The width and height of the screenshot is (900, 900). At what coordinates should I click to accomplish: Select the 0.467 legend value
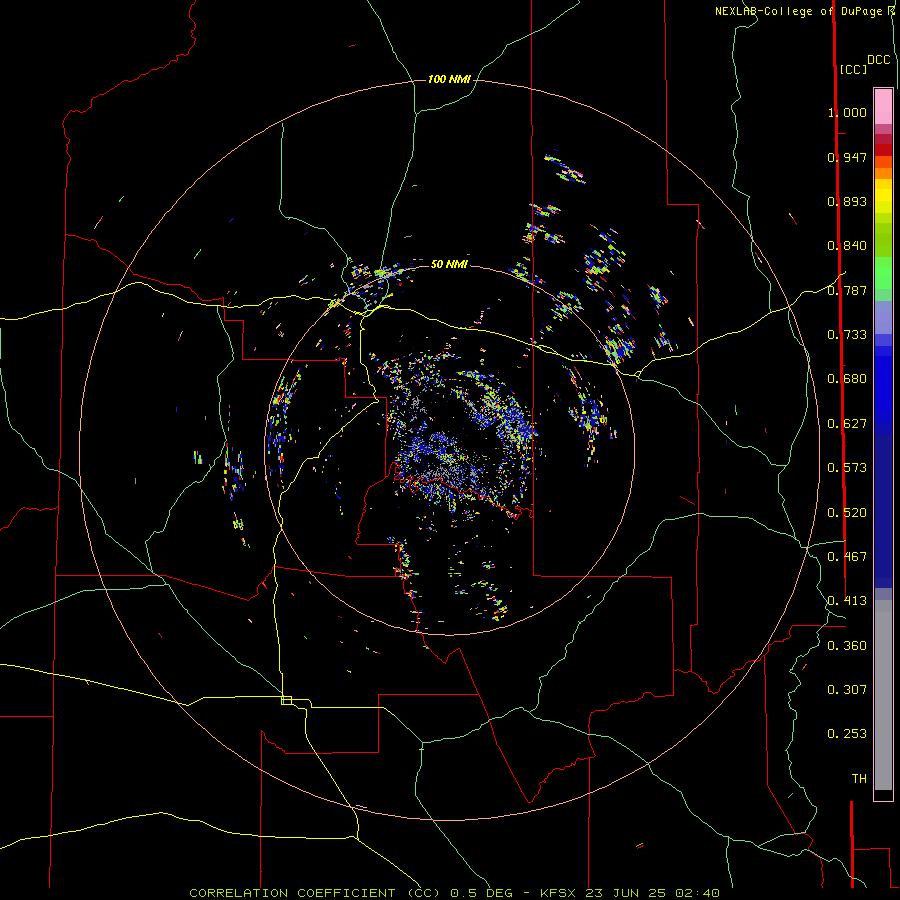pyautogui.click(x=847, y=557)
